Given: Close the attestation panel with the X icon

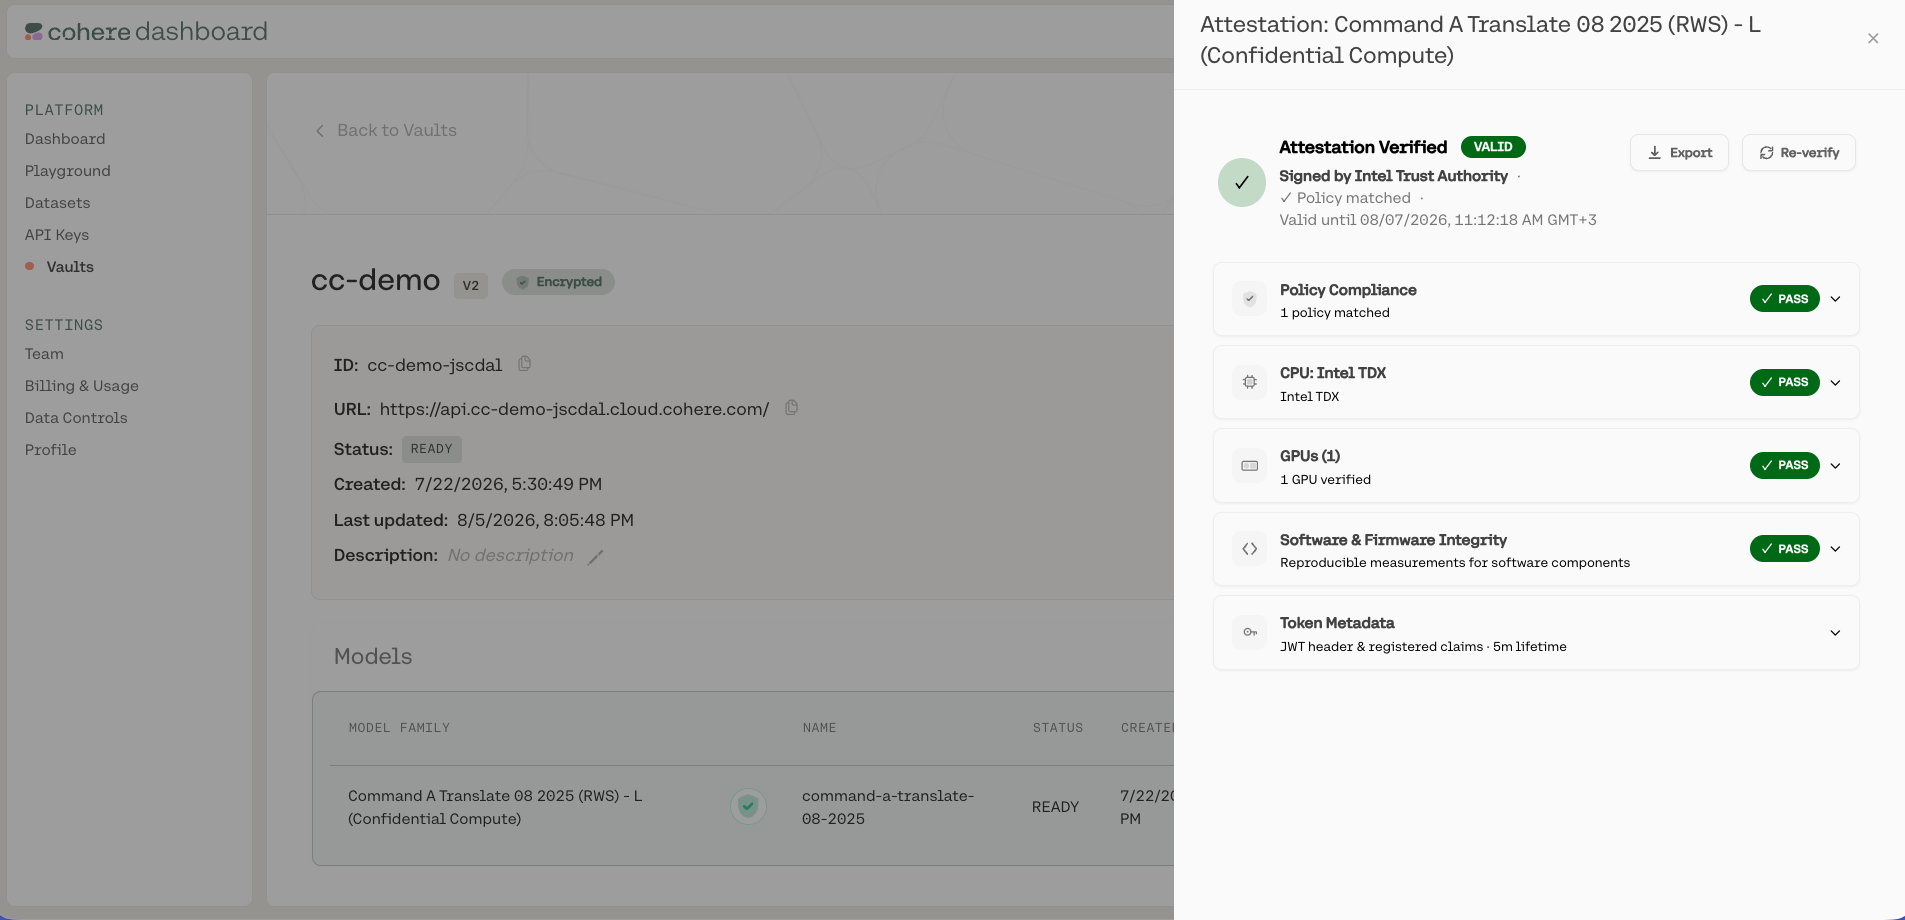Looking at the screenshot, I should click(x=1873, y=39).
